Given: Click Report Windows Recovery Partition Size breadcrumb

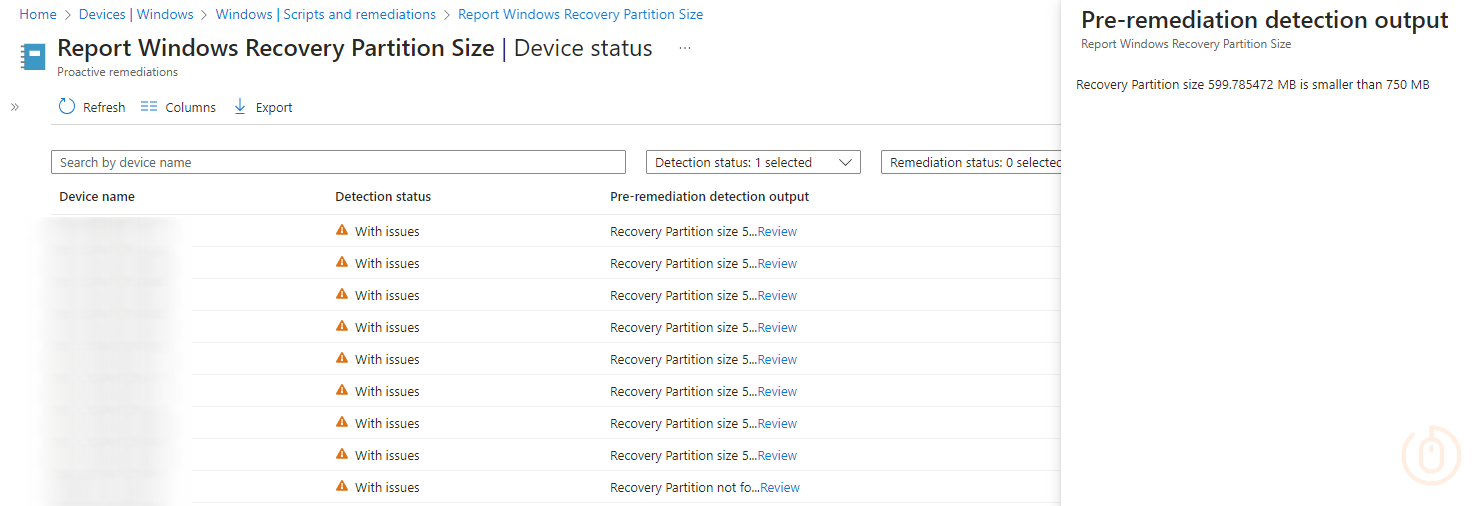Looking at the screenshot, I should [580, 14].
